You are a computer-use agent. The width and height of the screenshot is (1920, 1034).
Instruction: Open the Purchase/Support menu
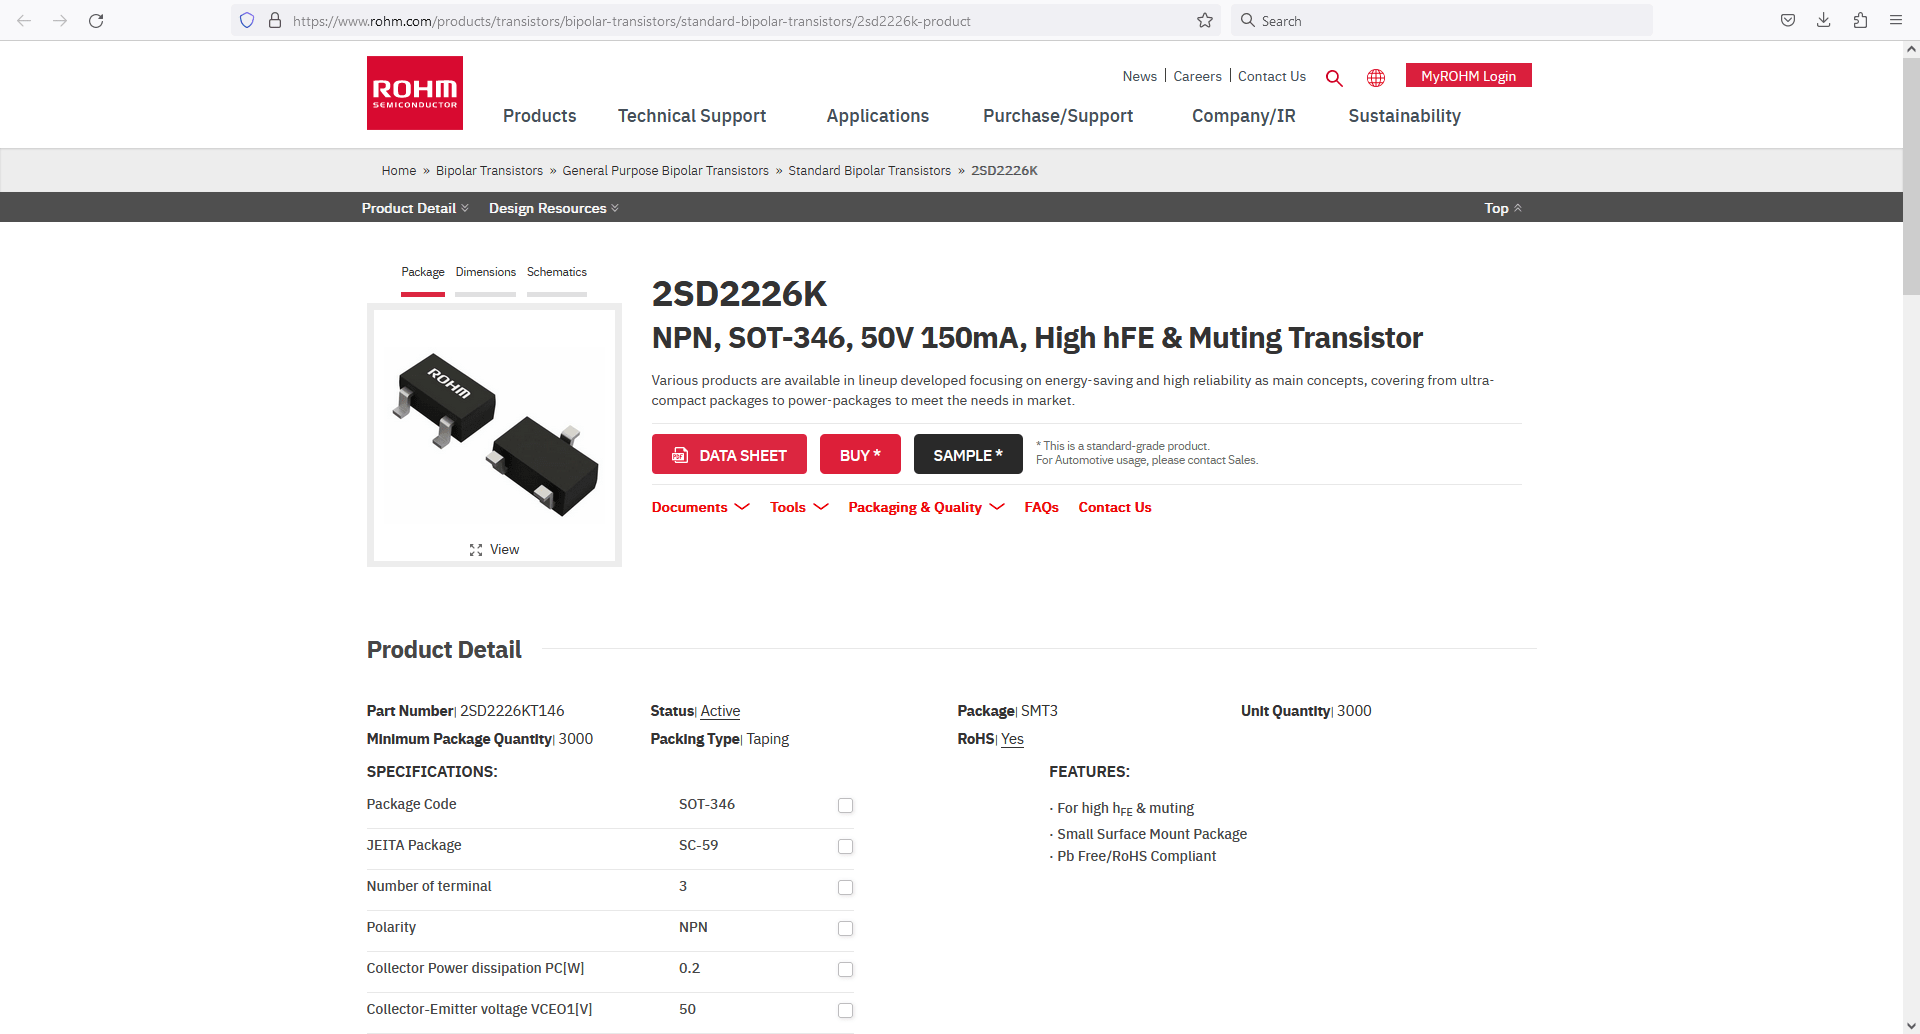click(1058, 116)
